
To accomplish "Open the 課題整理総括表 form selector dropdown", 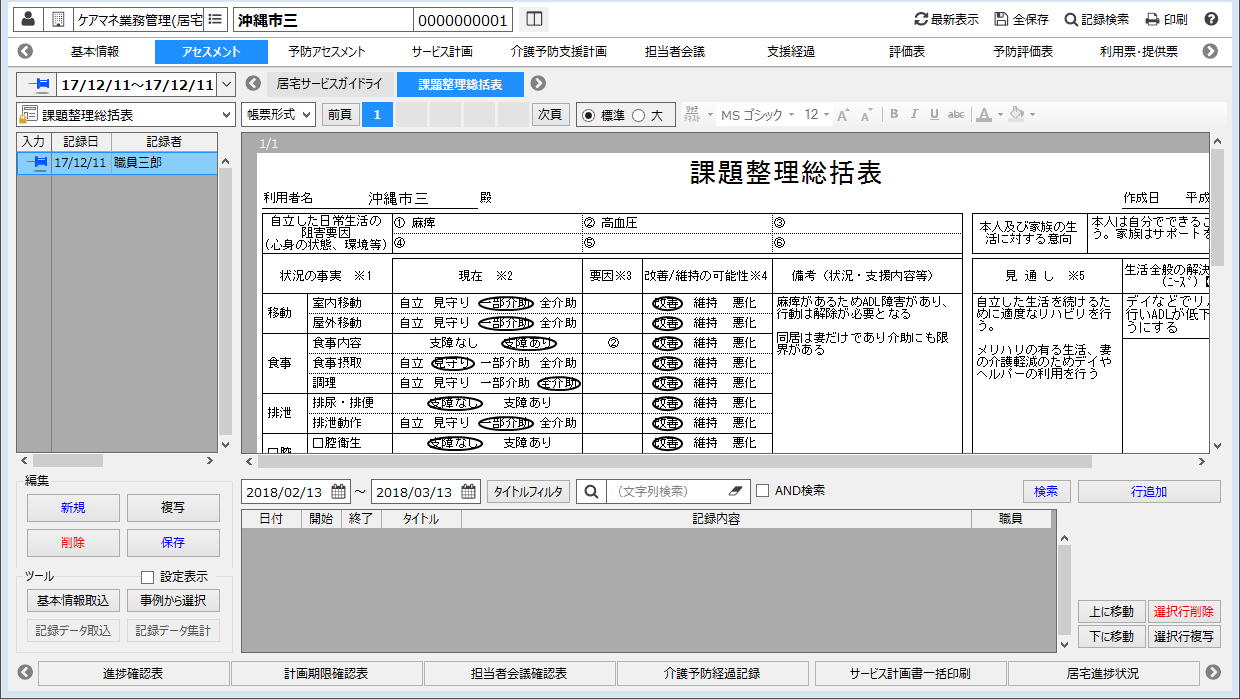I will [x=225, y=115].
